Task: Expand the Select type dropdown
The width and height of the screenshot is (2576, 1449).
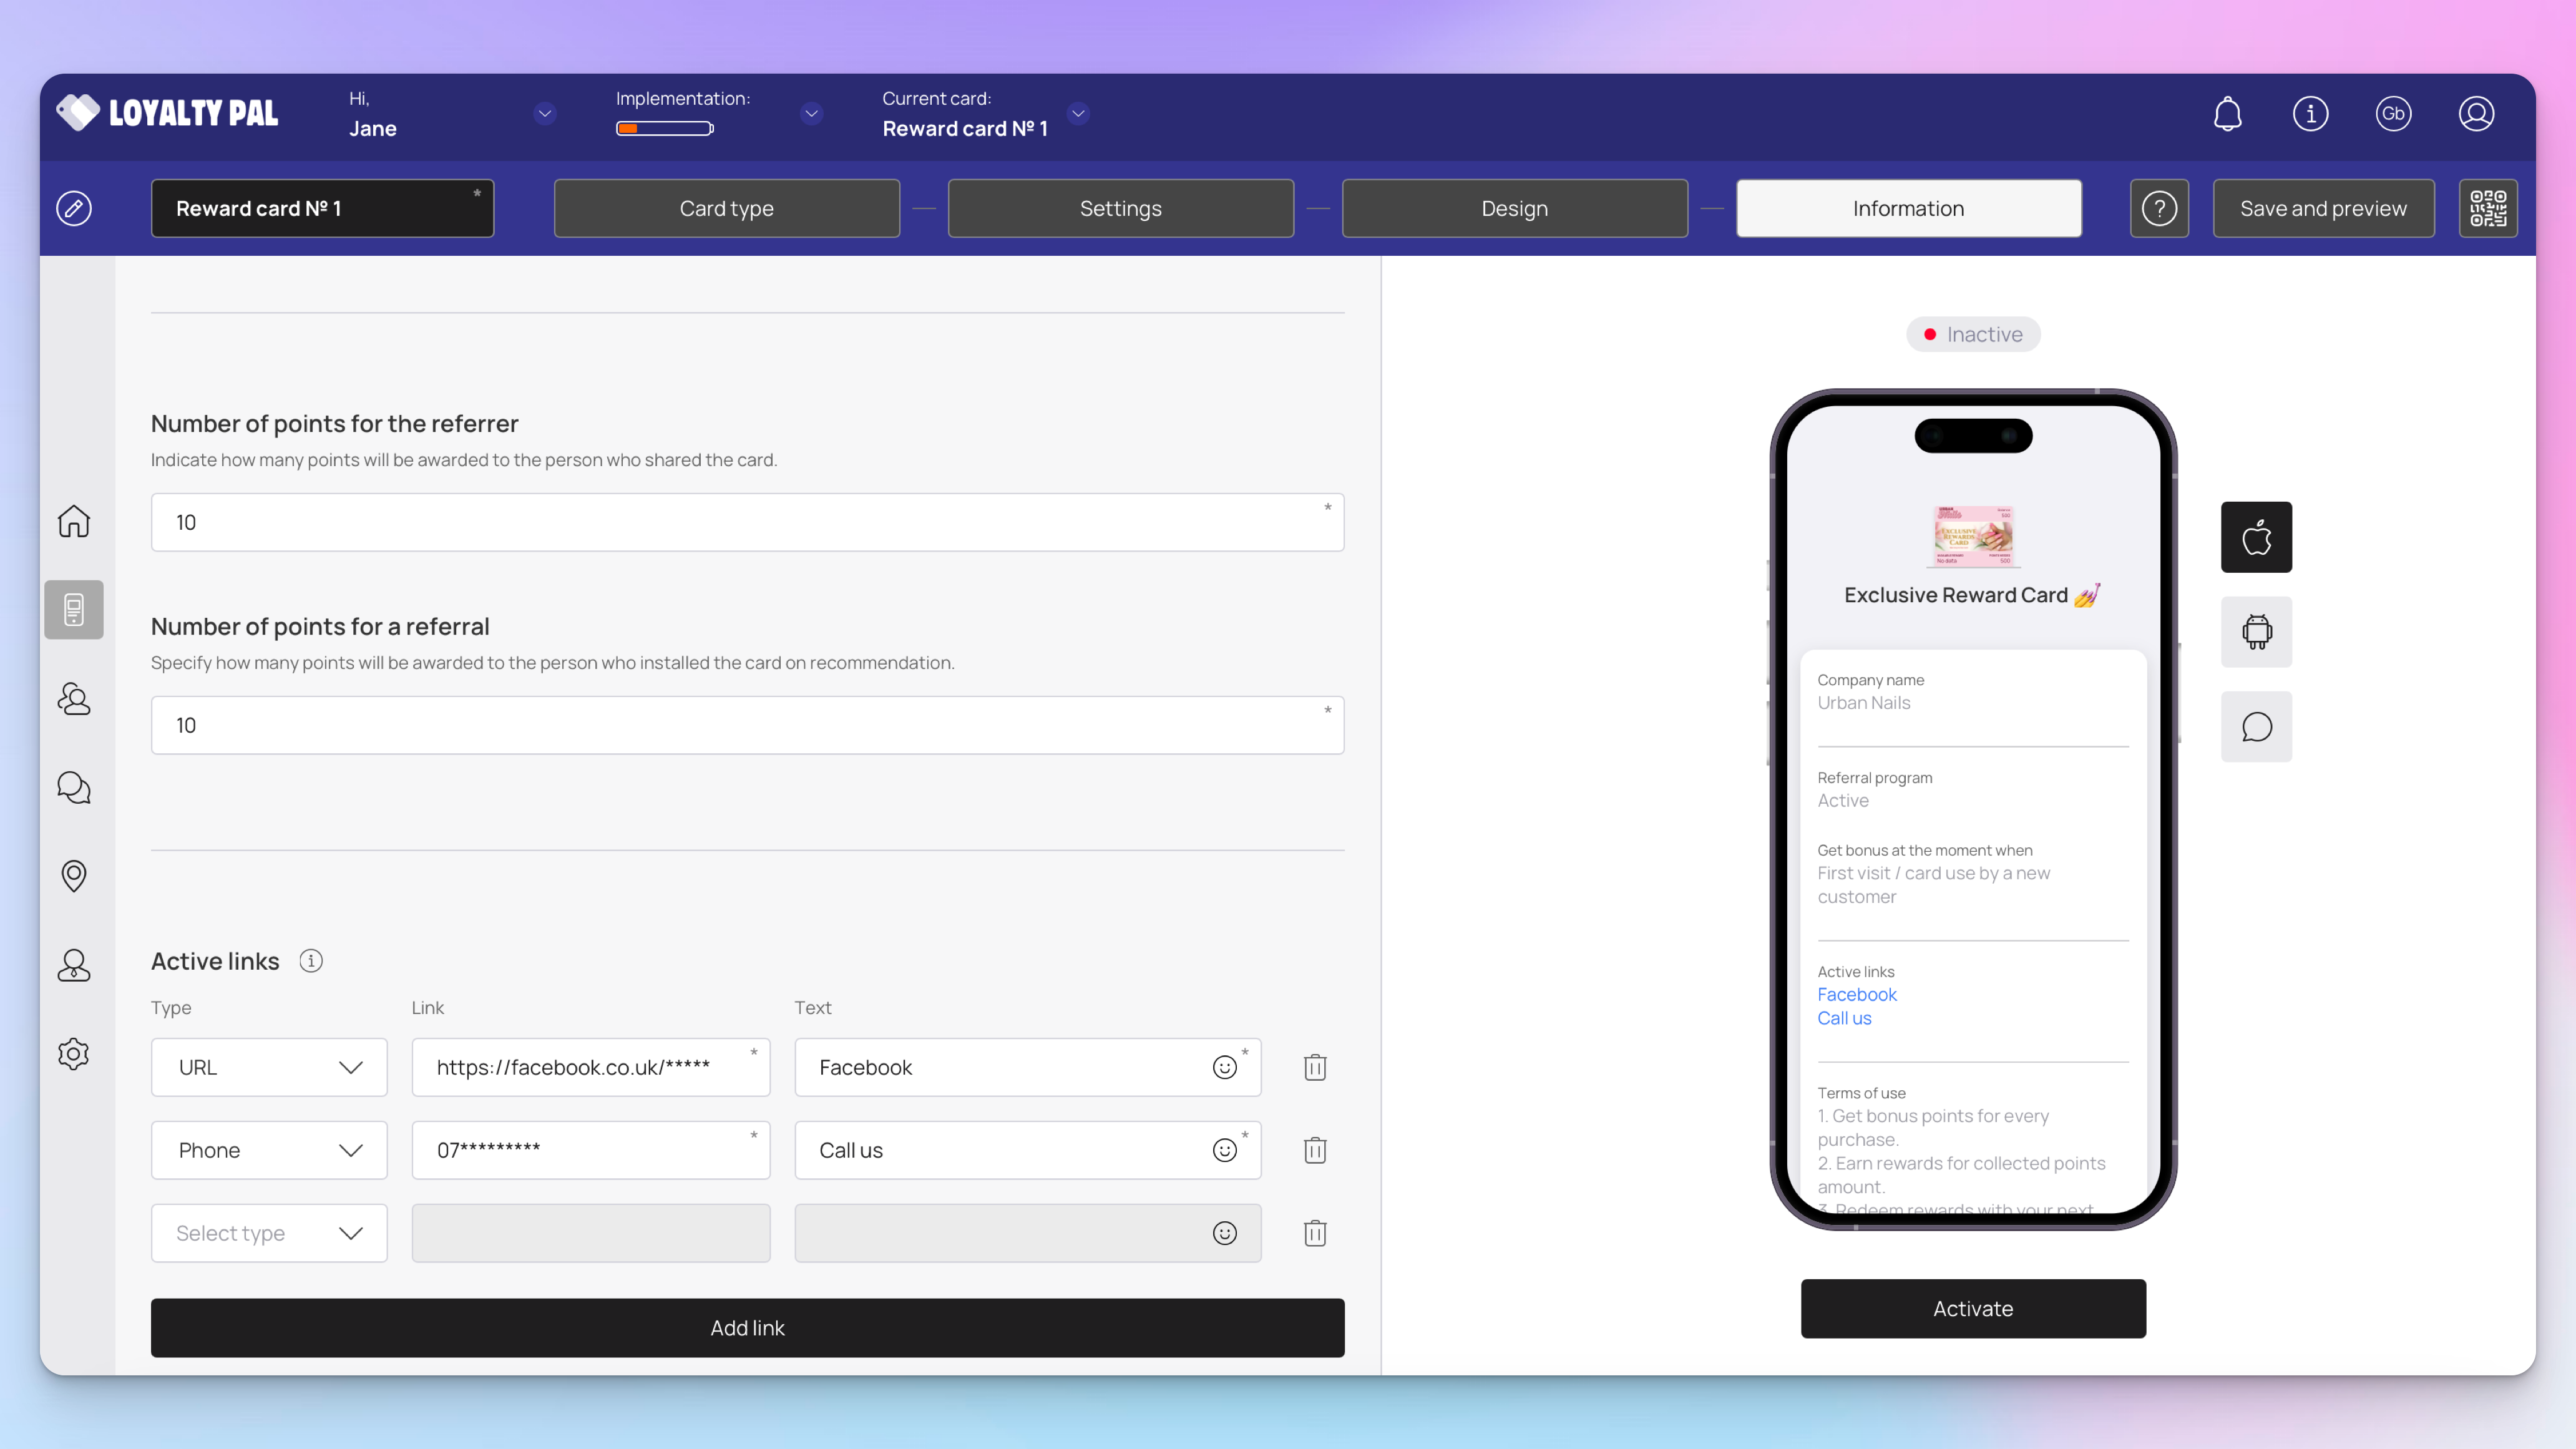Action: [269, 1233]
